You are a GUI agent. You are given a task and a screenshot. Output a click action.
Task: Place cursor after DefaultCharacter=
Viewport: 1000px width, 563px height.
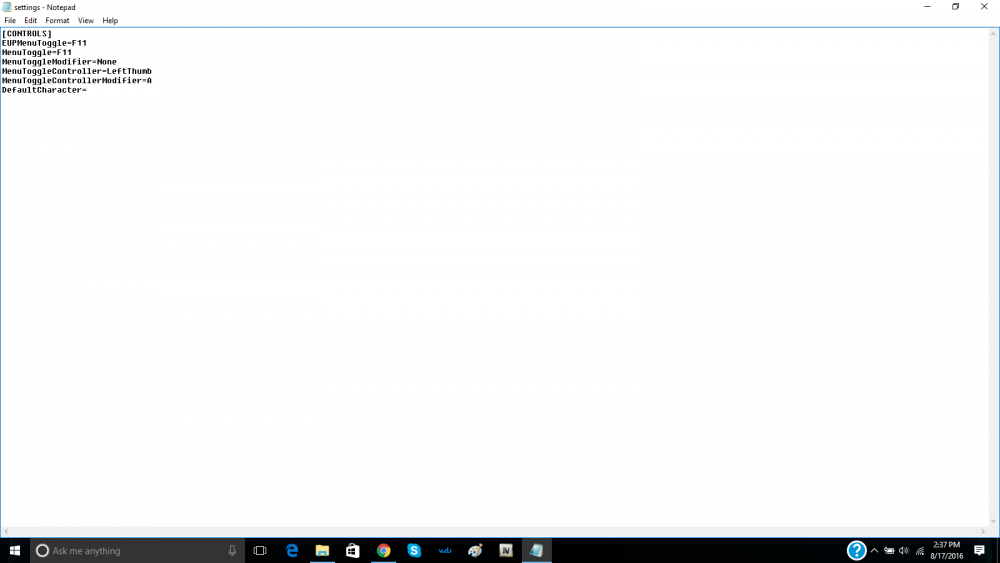[x=87, y=90]
